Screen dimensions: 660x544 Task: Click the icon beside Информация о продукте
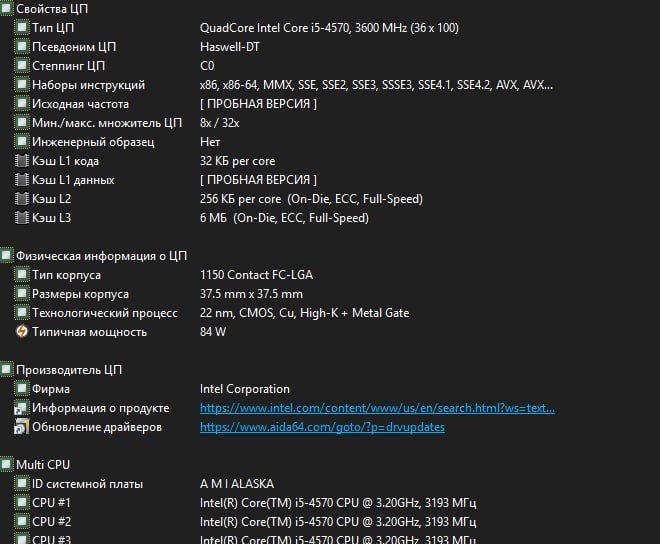coord(22,408)
